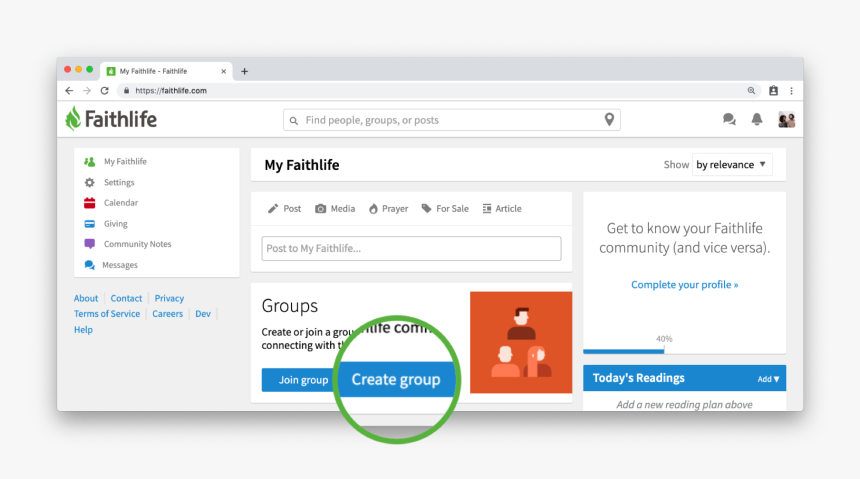Click the lock icon in the address bar

pos(126,91)
